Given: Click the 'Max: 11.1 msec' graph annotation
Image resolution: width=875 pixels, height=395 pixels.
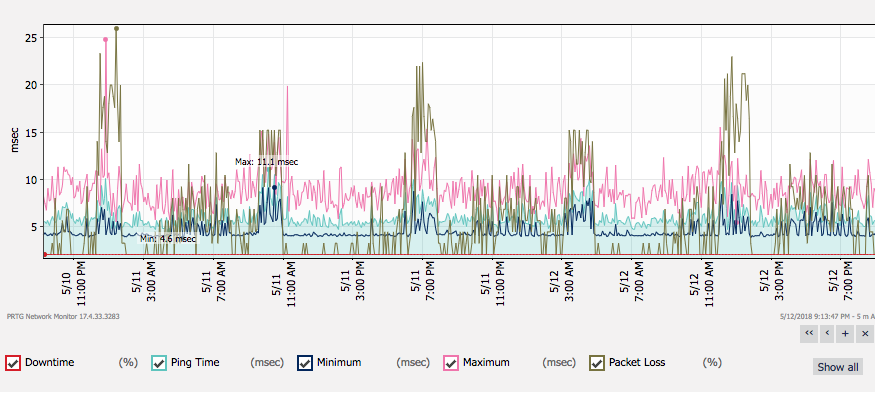Looking at the screenshot, I should (267, 162).
